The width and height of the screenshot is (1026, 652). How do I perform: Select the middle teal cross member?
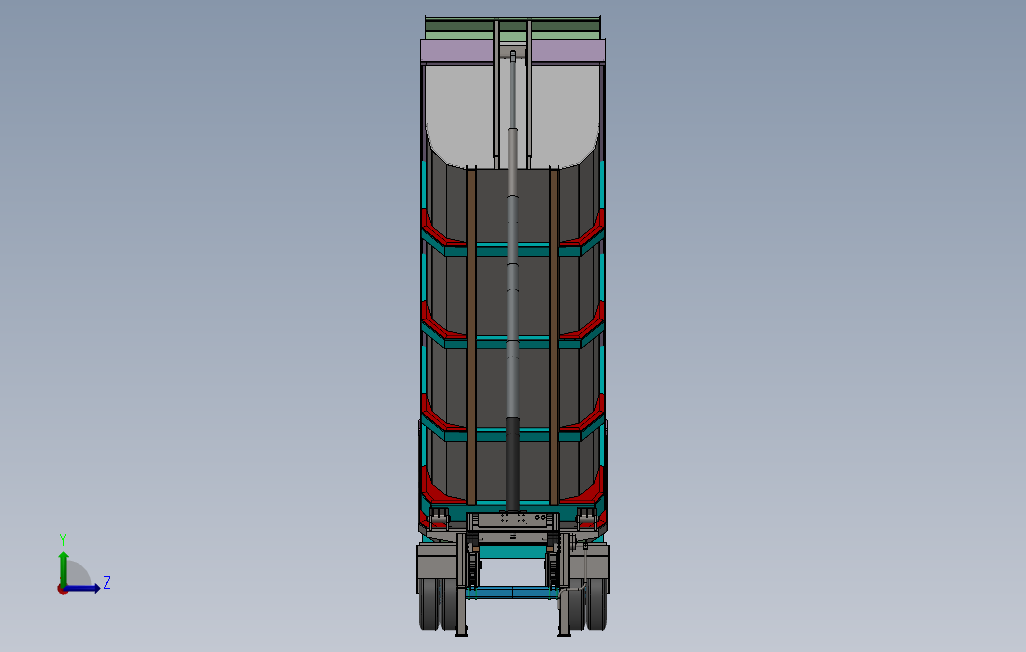coord(512,342)
